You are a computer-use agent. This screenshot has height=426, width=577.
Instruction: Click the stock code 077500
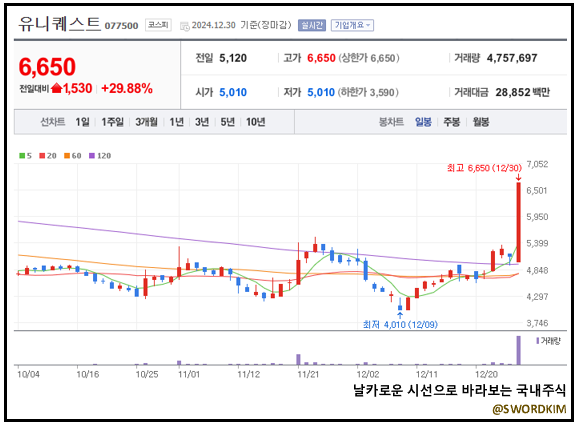(121, 26)
